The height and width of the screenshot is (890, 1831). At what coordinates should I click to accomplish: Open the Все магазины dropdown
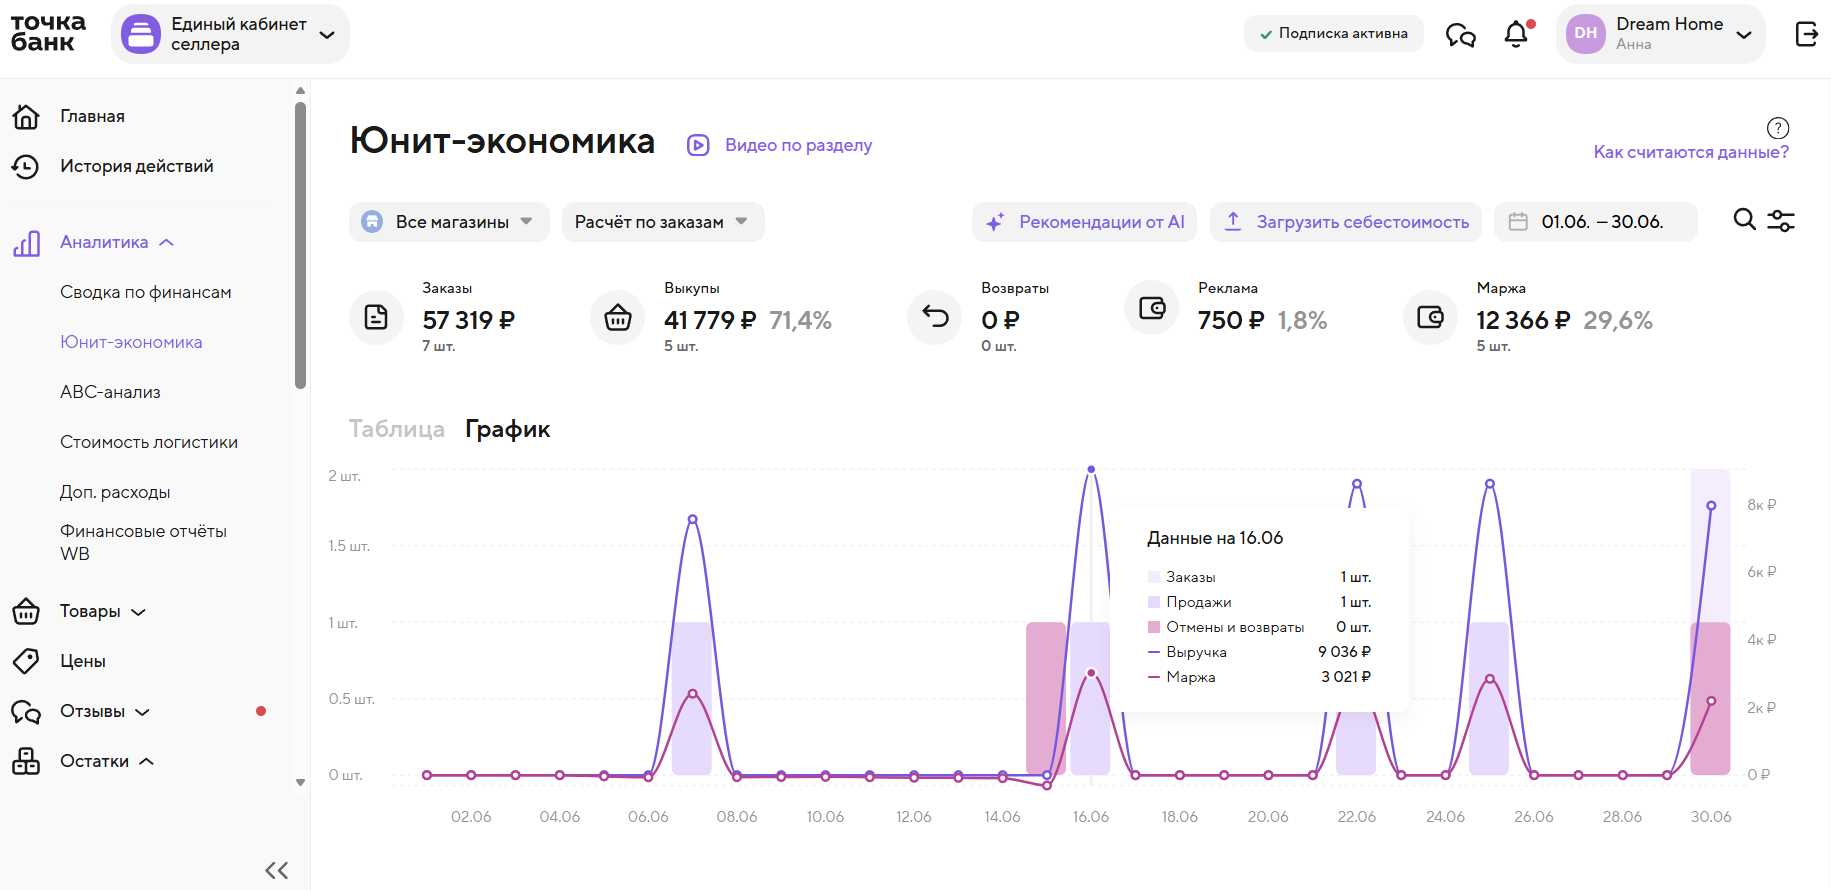pyautogui.click(x=449, y=222)
